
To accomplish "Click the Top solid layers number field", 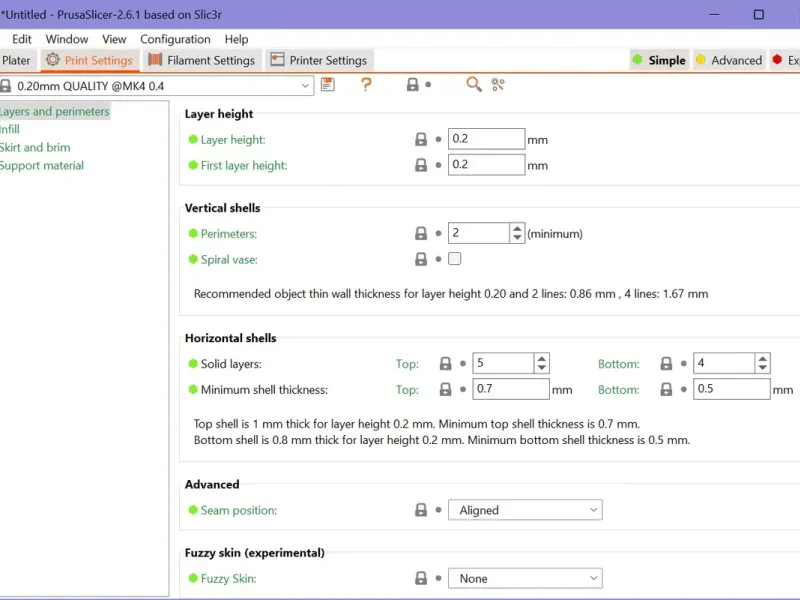I will pyautogui.click(x=503, y=363).
